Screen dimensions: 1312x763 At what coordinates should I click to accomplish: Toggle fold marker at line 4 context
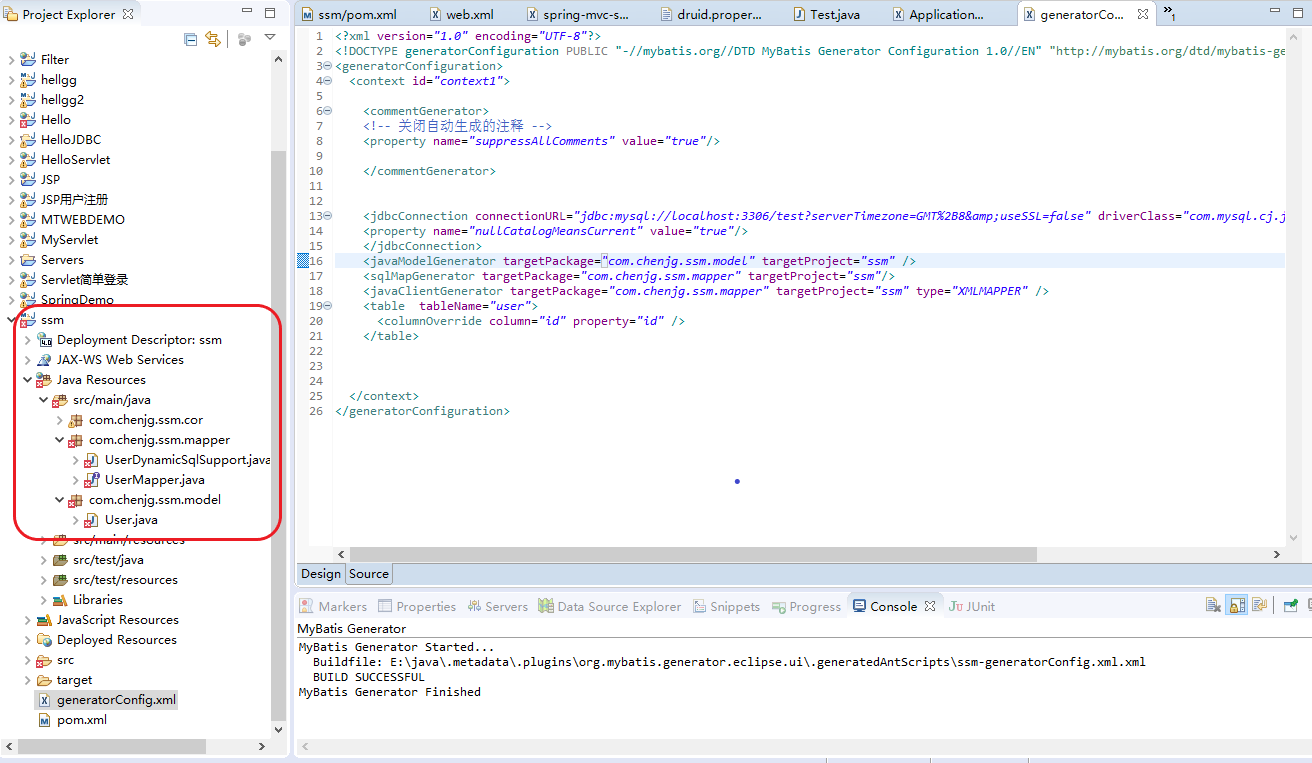329,81
